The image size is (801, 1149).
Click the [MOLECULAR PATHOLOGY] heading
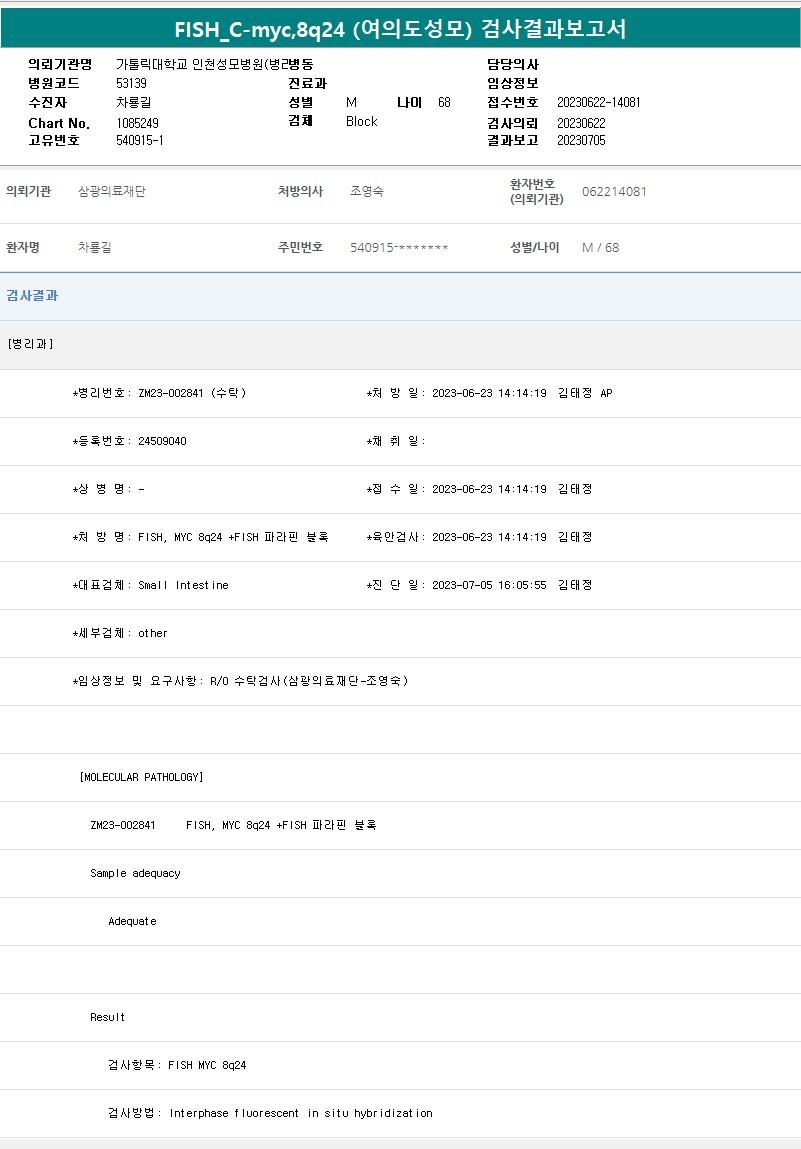141,777
